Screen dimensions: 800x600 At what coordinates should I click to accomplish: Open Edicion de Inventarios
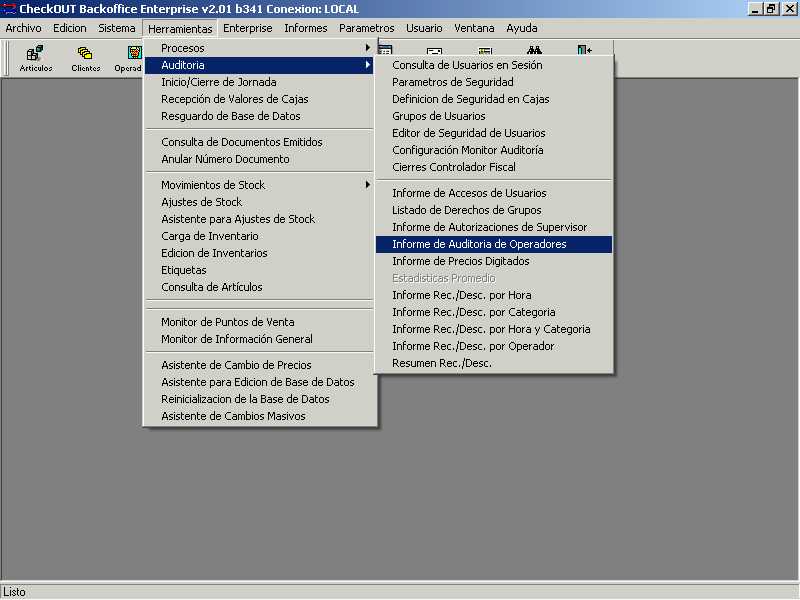(x=260, y=253)
